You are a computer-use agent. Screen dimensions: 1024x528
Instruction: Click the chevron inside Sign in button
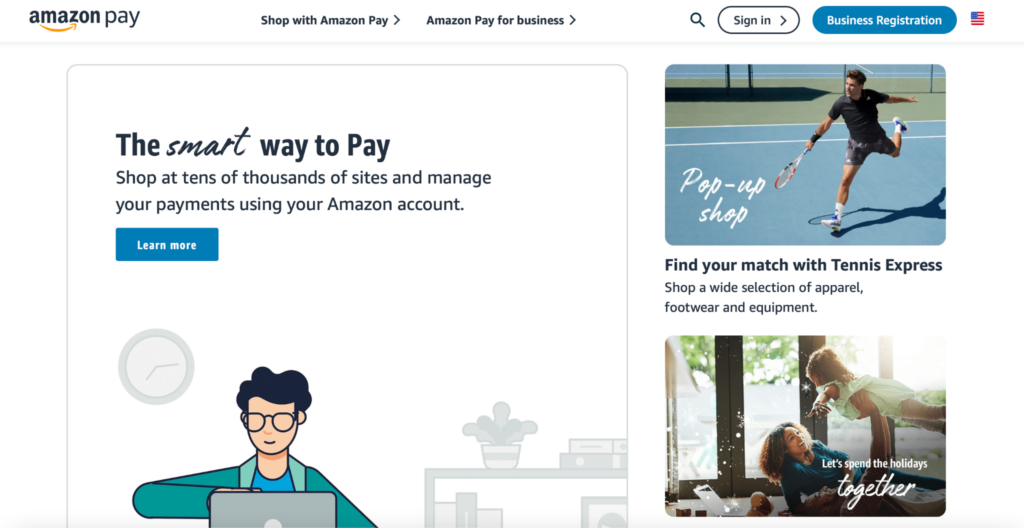coord(783,20)
